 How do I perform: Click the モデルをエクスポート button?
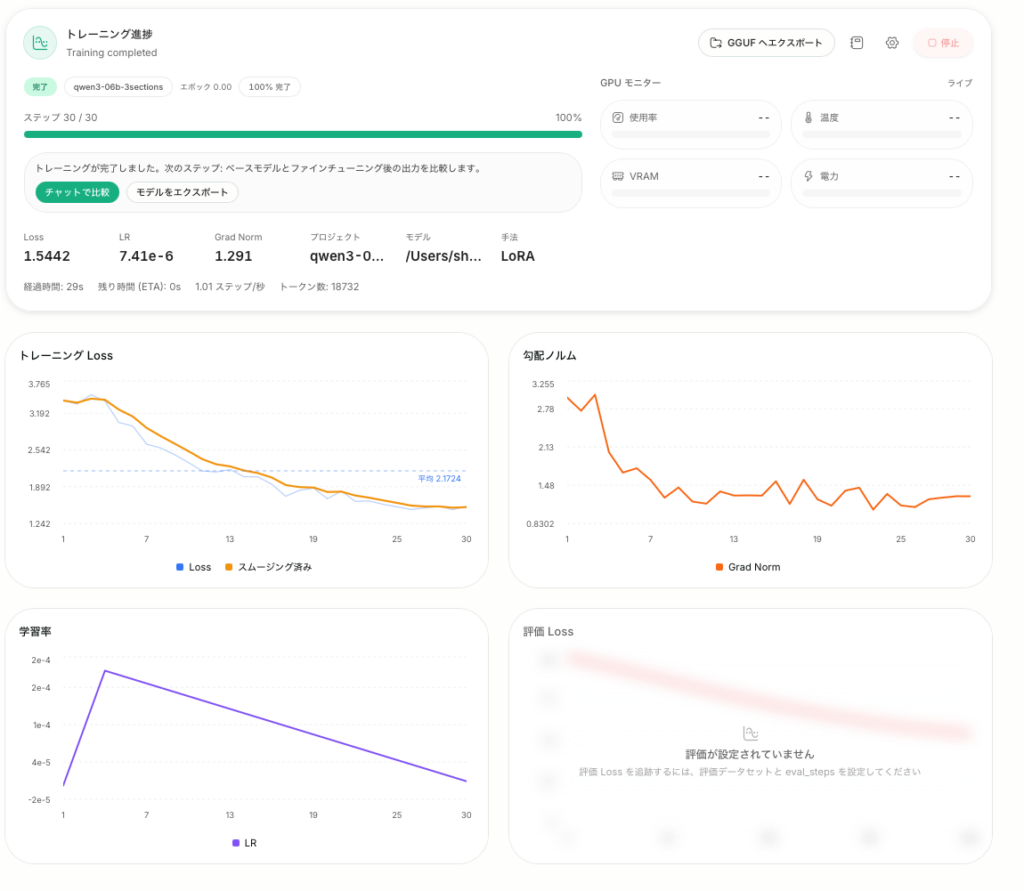pos(182,192)
